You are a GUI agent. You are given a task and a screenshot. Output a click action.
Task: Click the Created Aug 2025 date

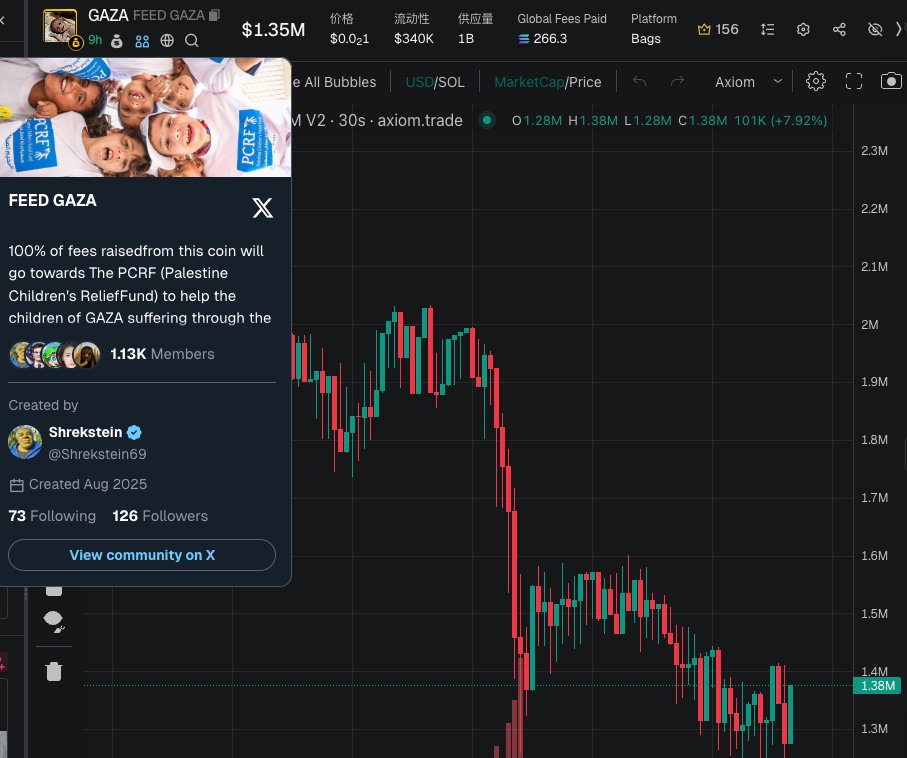coord(88,484)
